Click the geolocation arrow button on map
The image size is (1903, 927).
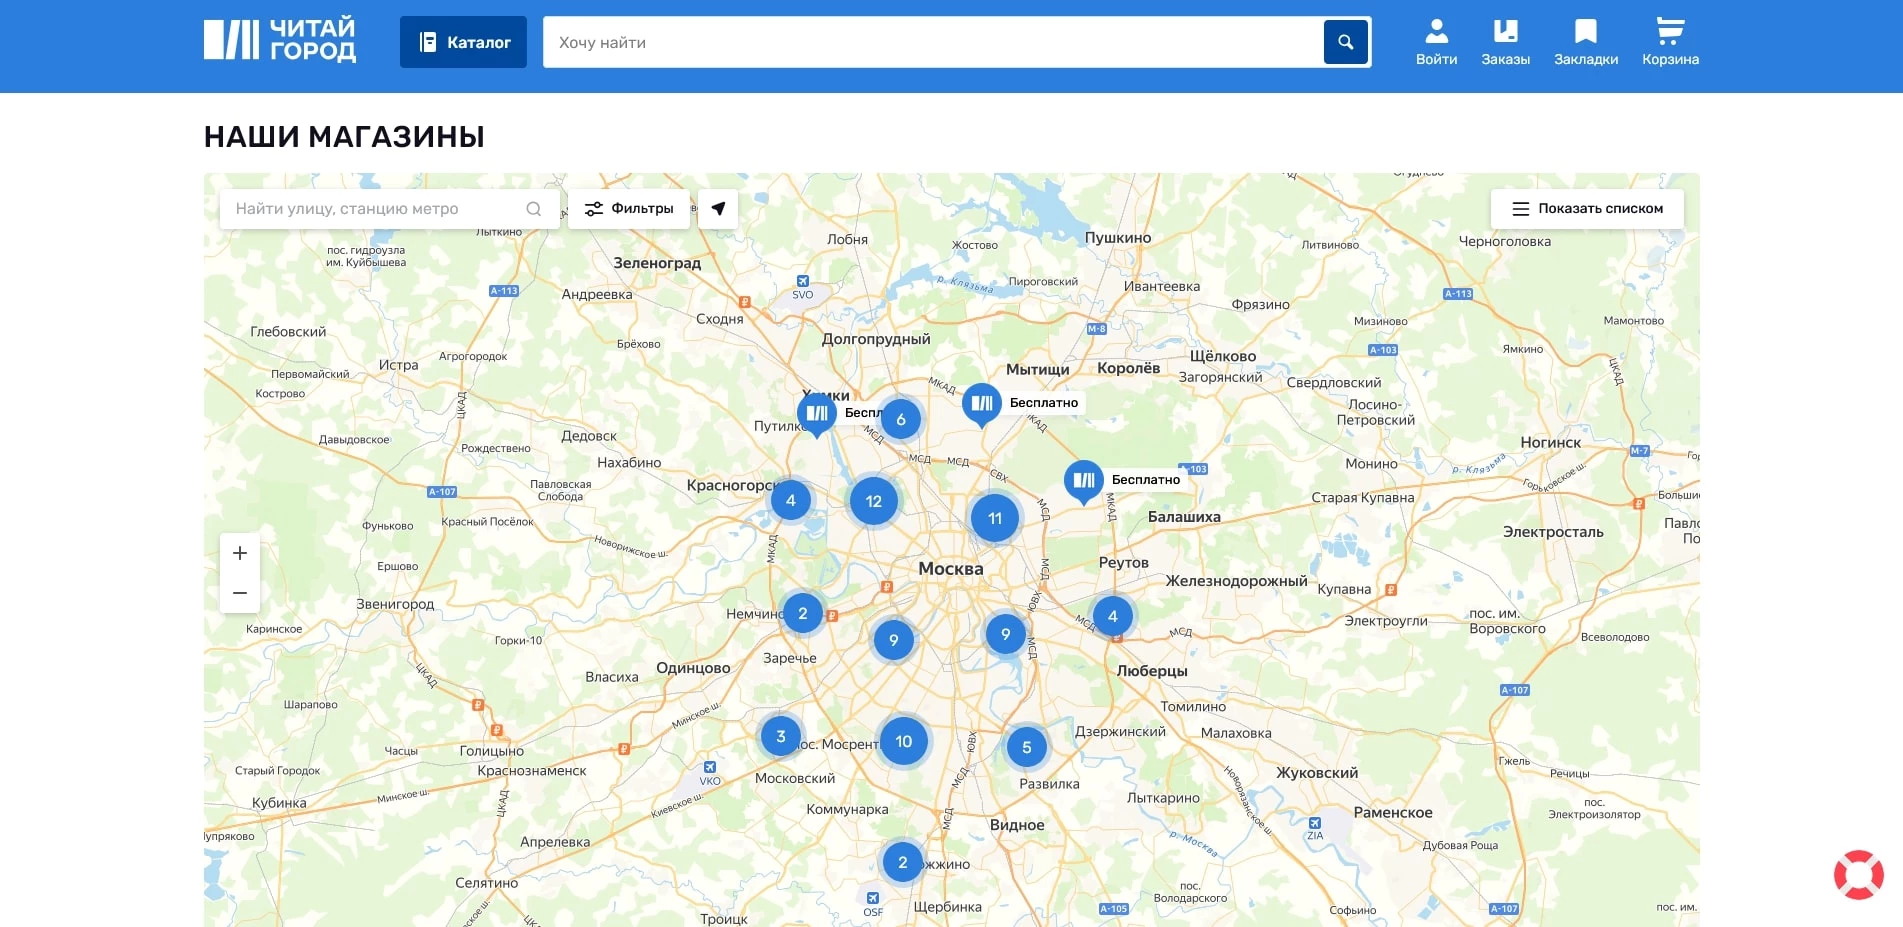[x=718, y=209]
